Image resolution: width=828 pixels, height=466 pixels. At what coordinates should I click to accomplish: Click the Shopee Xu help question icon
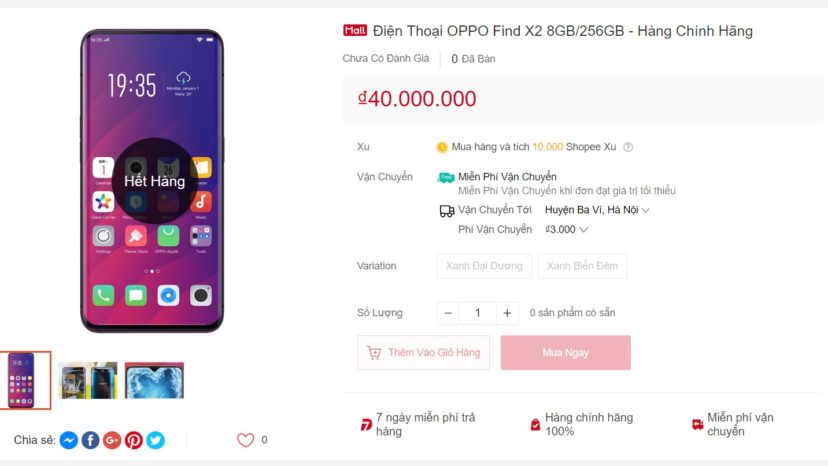pos(628,147)
